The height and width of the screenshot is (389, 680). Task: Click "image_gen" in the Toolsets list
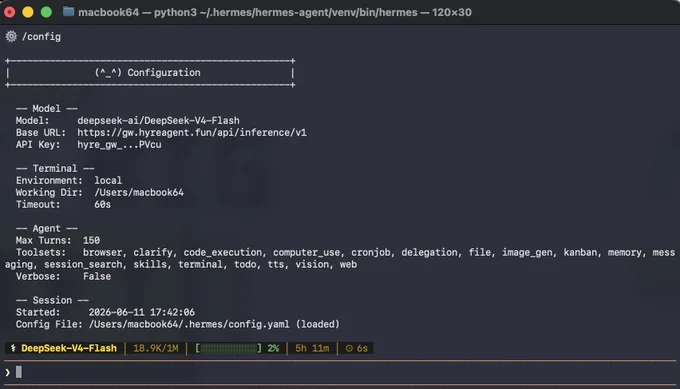[527, 252]
